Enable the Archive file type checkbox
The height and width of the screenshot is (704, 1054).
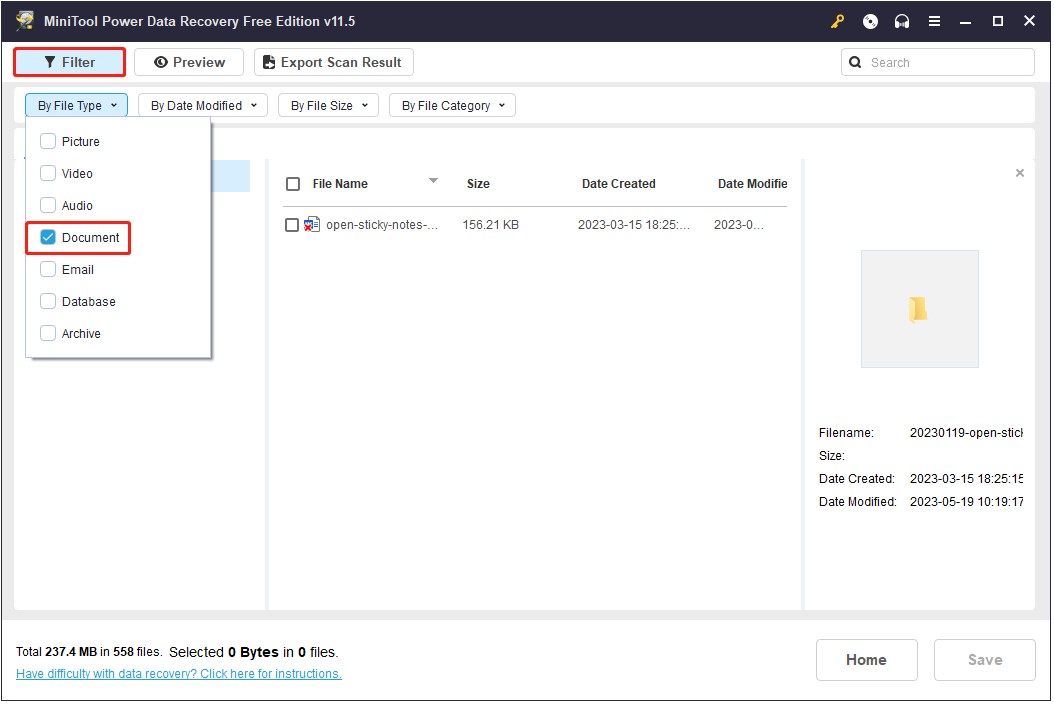point(48,334)
